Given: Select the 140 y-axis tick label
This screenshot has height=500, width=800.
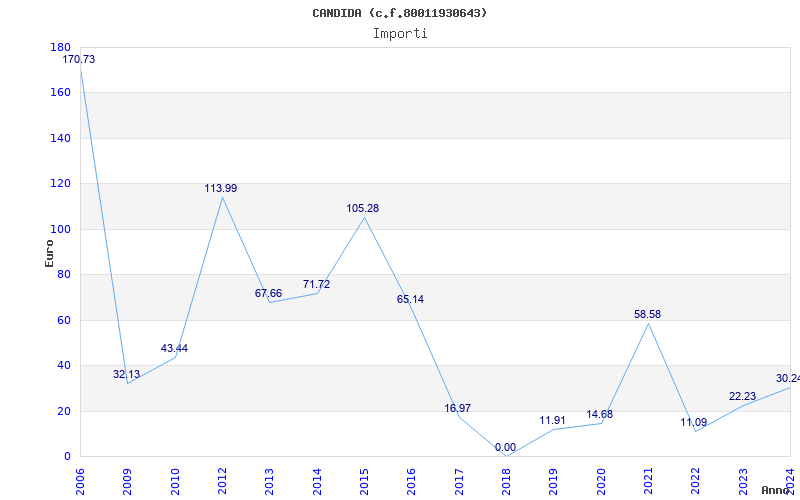Looking at the screenshot, I should point(60,138).
